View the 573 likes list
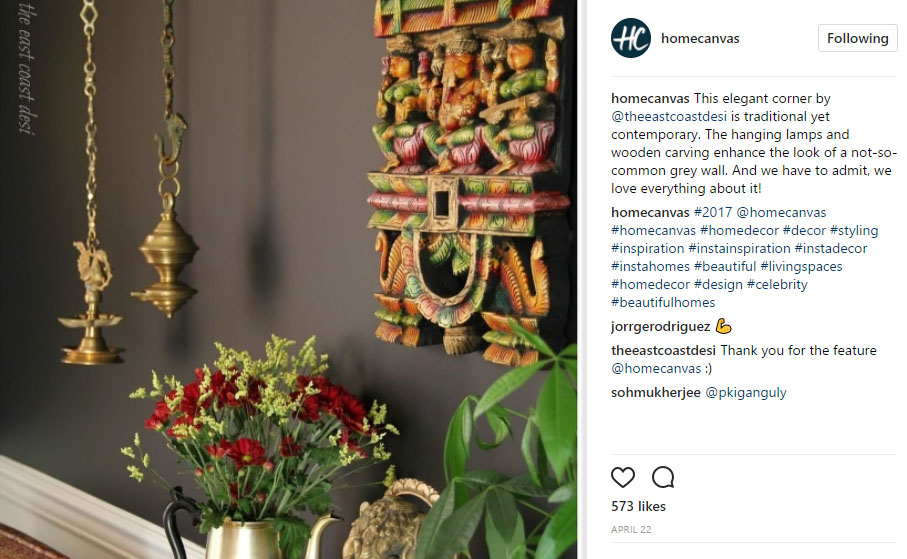Image resolution: width=907 pixels, height=559 pixels. coord(638,506)
